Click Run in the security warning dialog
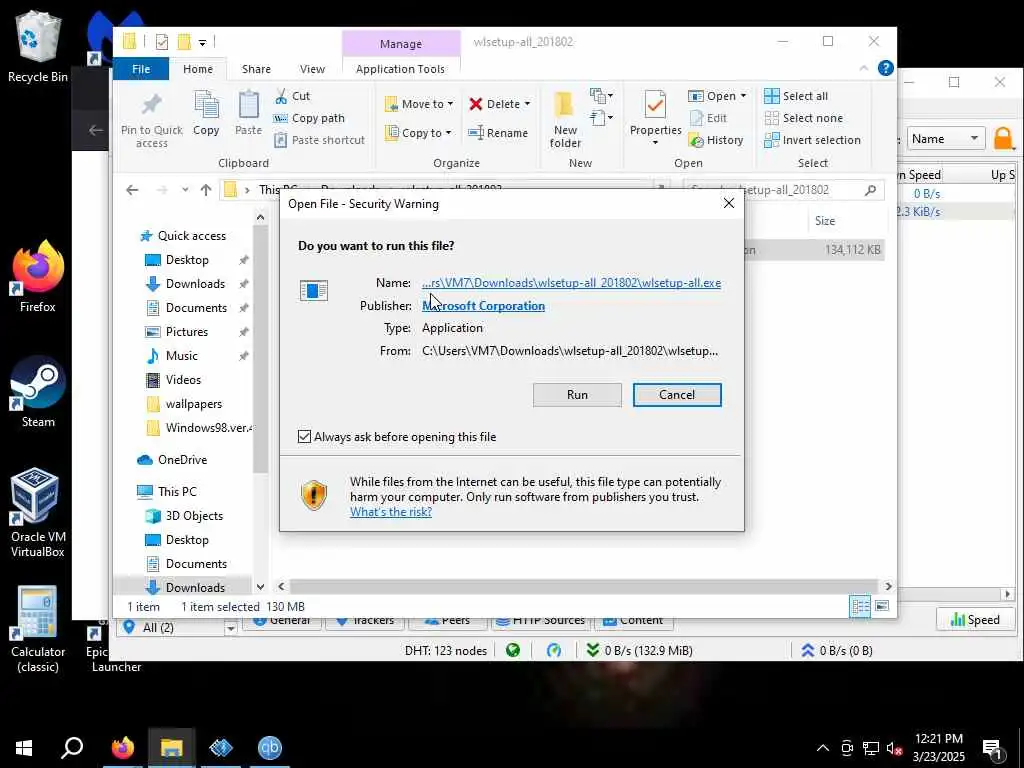Viewport: 1024px width, 768px height. [577, 394]
